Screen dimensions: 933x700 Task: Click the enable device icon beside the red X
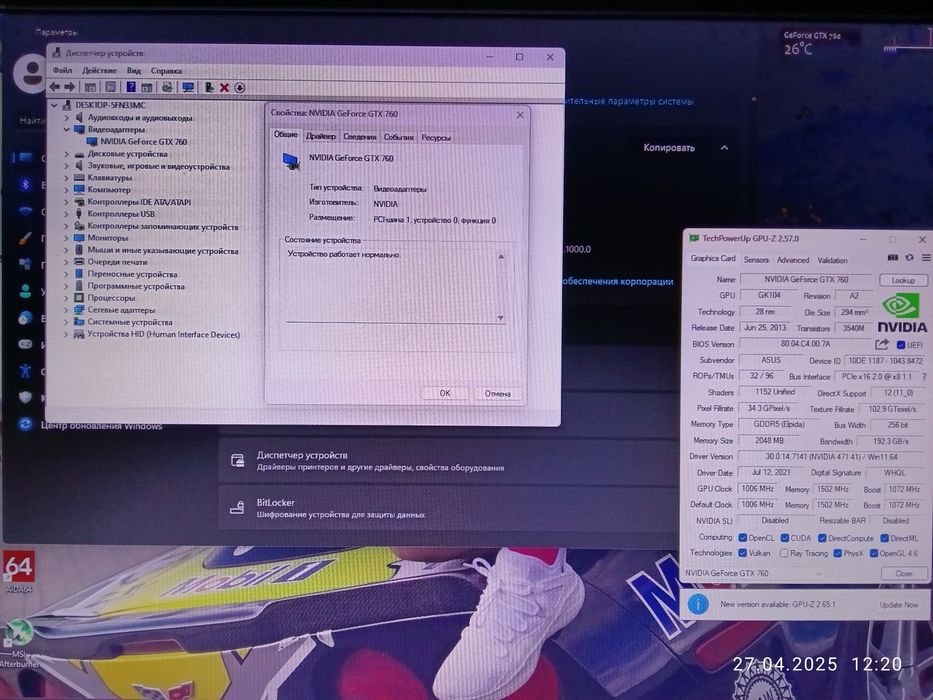pos(209,88)
